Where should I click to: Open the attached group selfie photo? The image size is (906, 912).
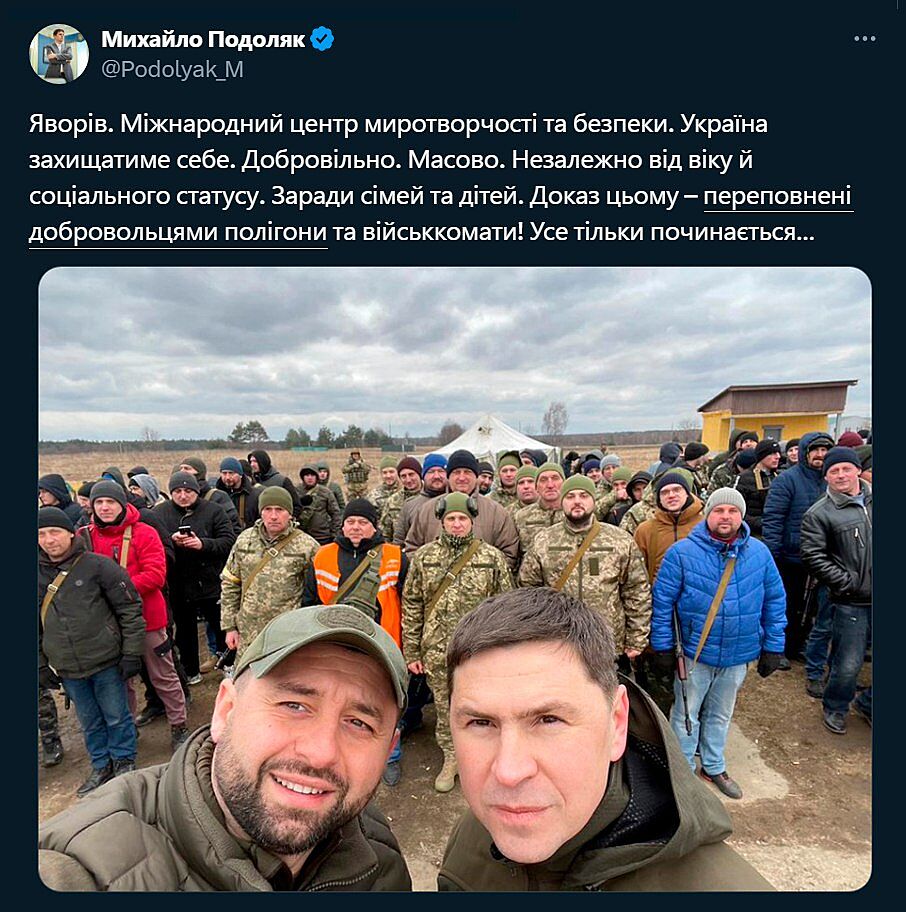(455, 578)
